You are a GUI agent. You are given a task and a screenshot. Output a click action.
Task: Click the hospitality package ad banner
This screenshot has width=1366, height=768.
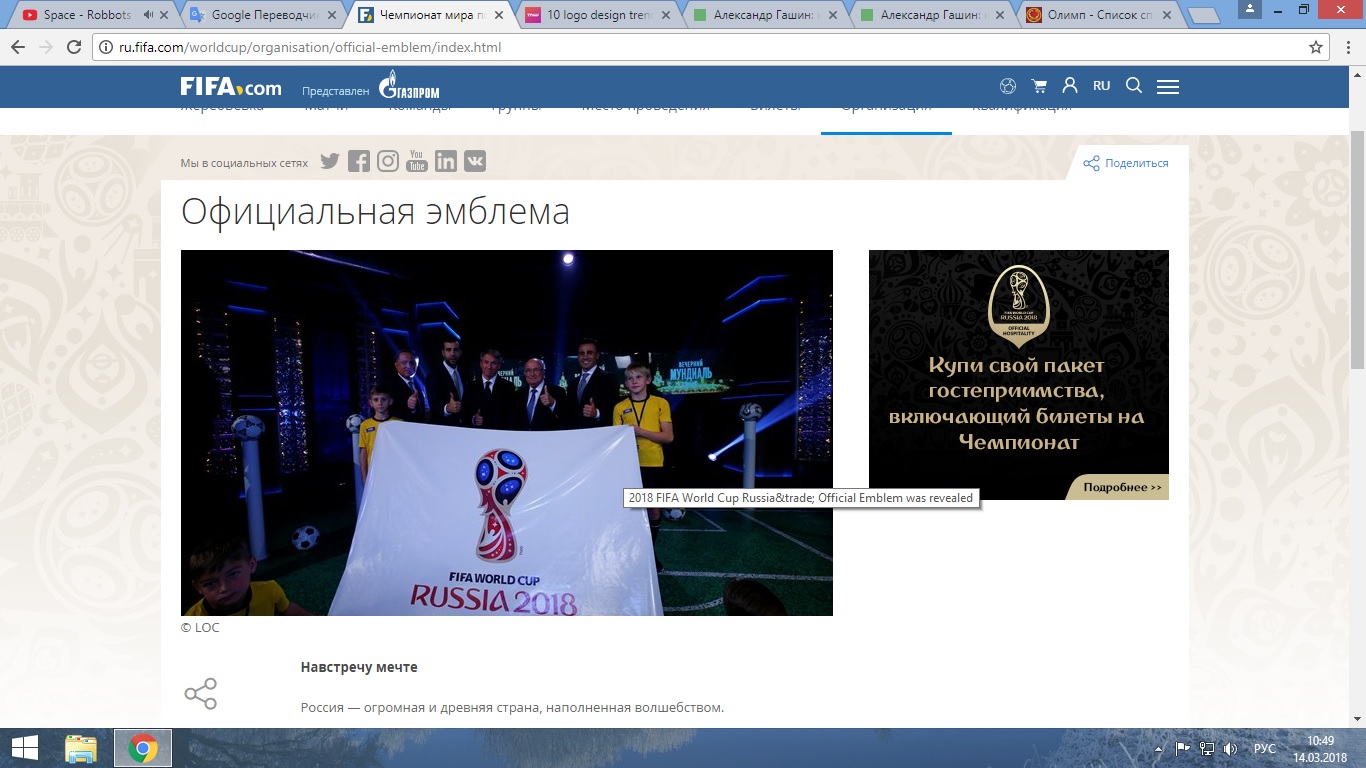(x=1019, y=375)
